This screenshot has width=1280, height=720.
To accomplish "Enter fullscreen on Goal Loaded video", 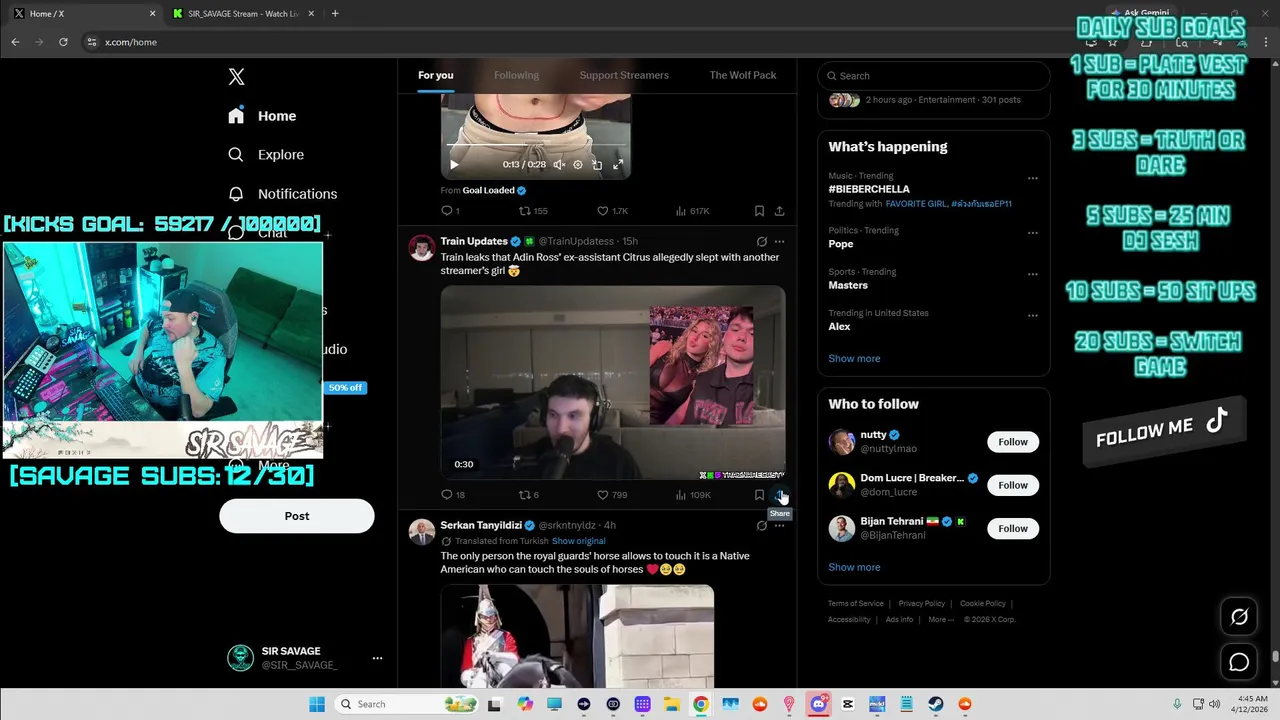I will pyautogui.click(x=618, y=164).
